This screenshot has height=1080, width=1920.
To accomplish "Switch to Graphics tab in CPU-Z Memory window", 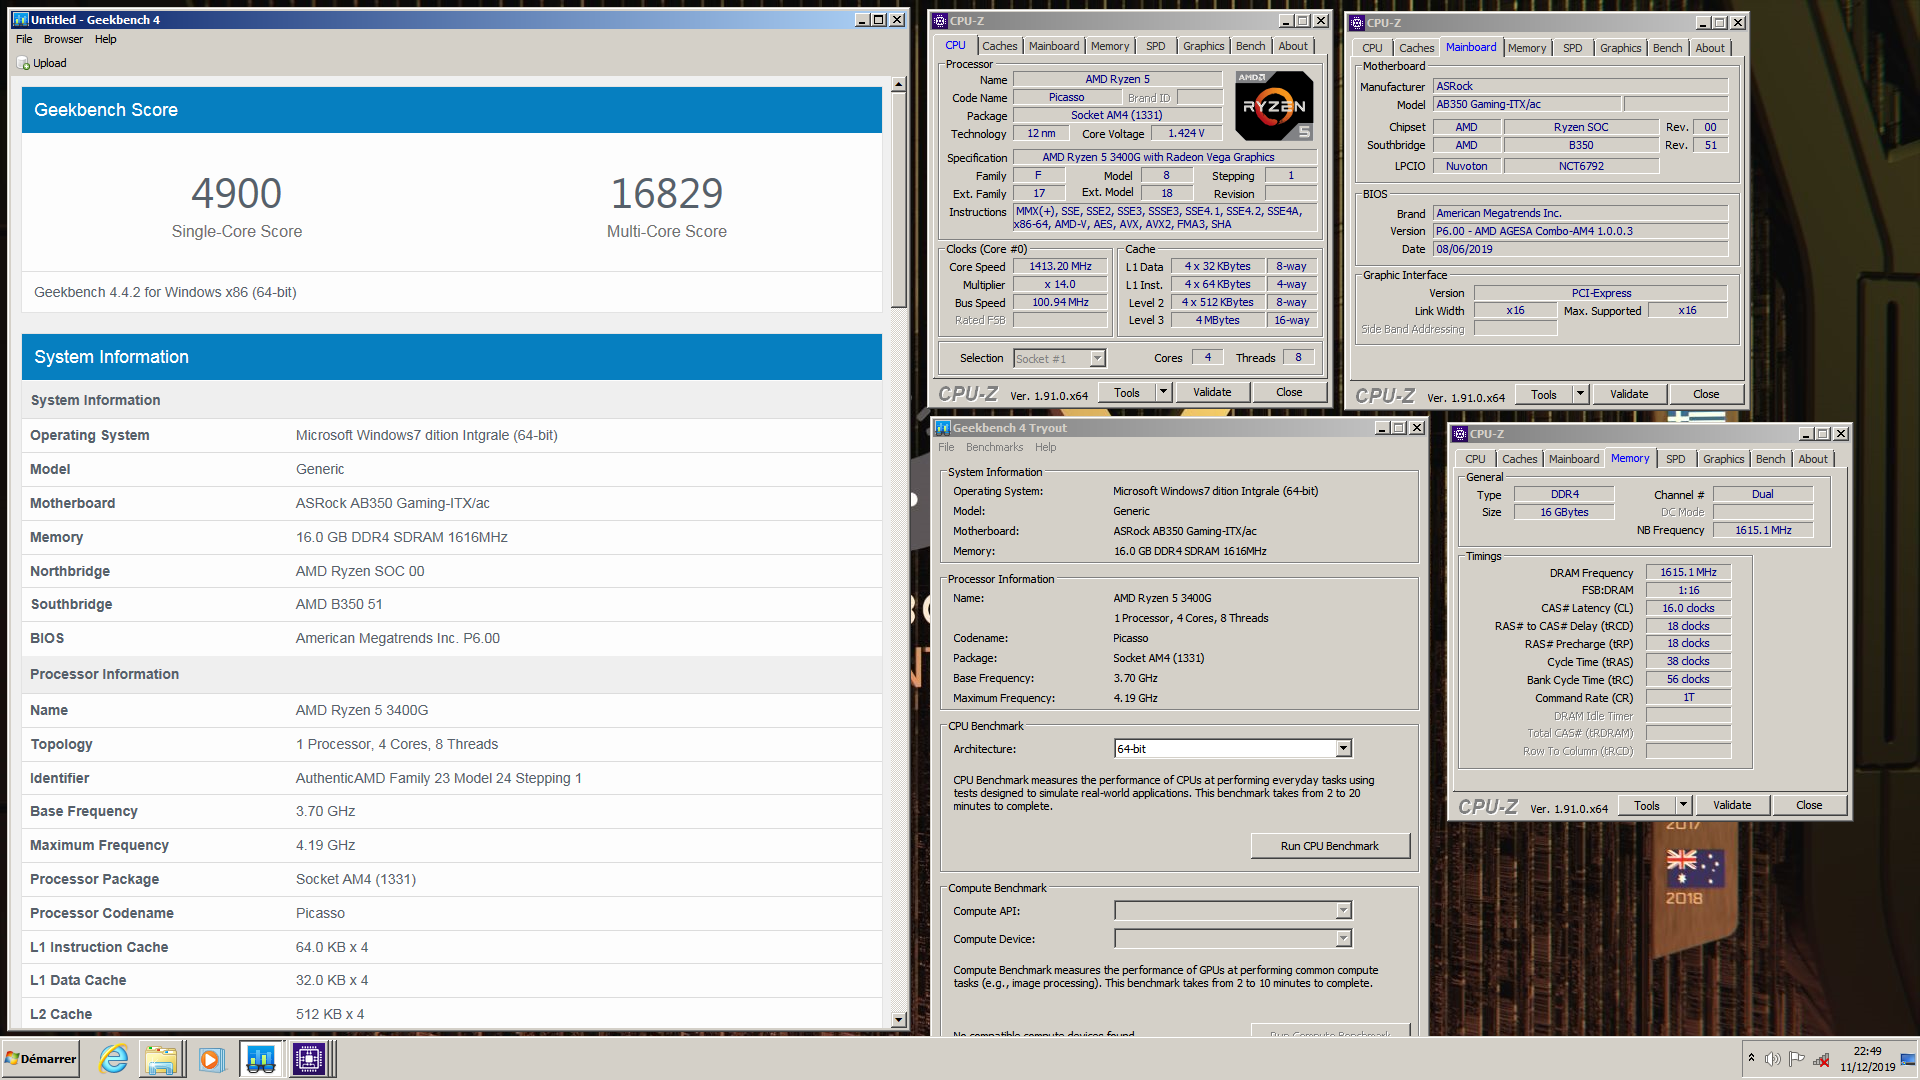I will pyautogui.click(x=1724, y=459).
